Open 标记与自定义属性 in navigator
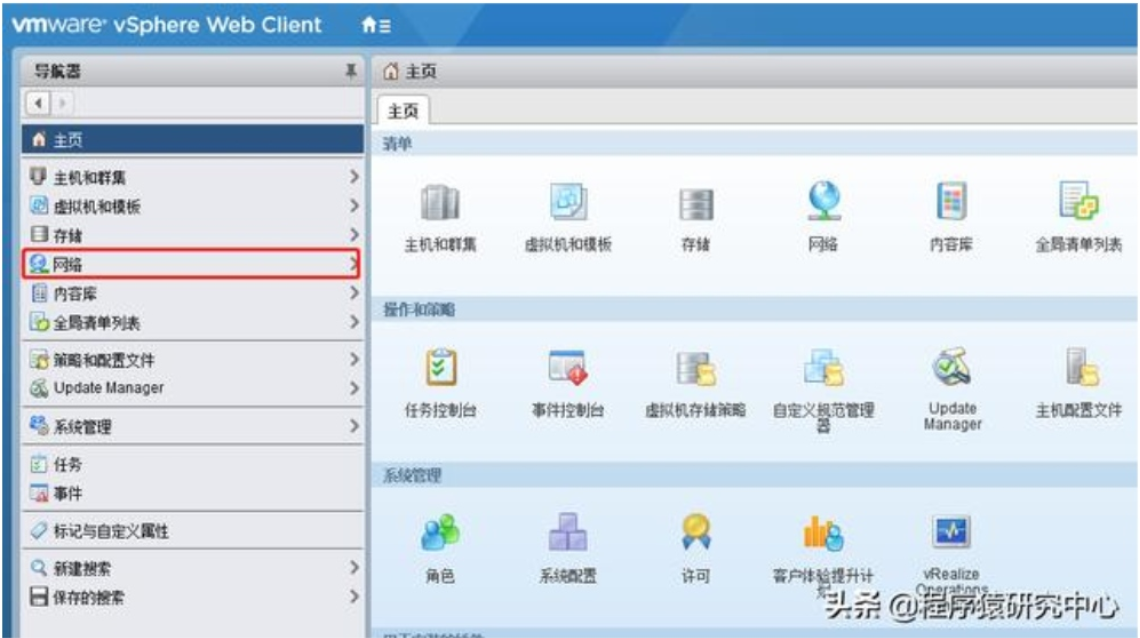Viewport: 1140px width, 638px height. click(x=193, y=531)
